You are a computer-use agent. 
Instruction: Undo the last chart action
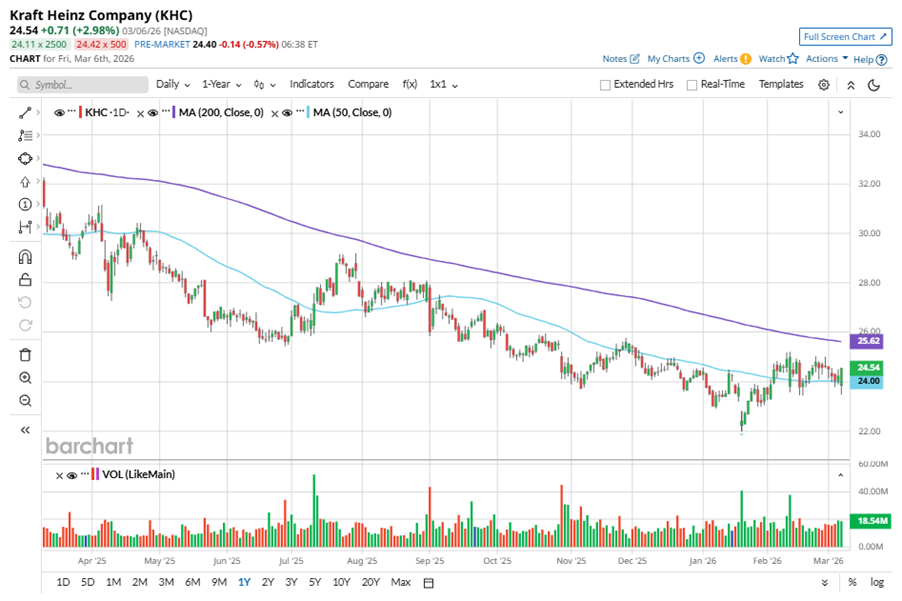pyautogui.click(x=25, y=303)
